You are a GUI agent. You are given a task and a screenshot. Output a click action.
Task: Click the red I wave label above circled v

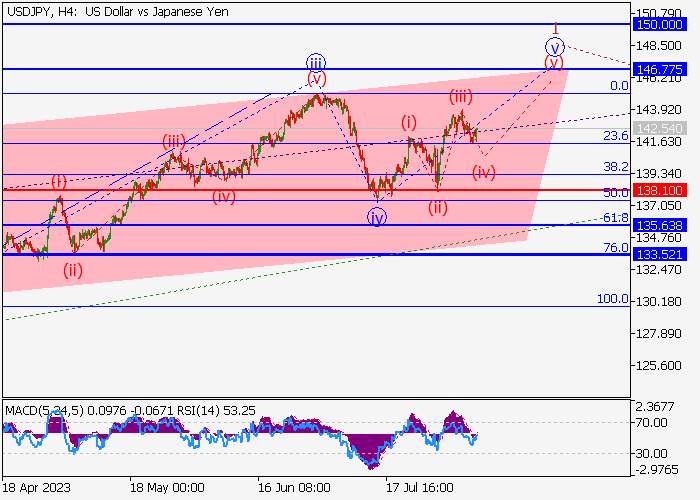[x=555, y=29]
